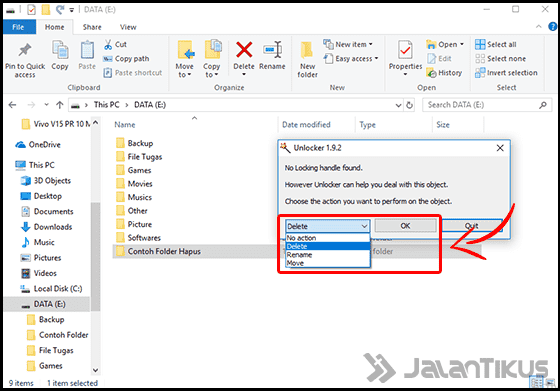Collapse the ribbon with chevron

(x=539, y=27)
